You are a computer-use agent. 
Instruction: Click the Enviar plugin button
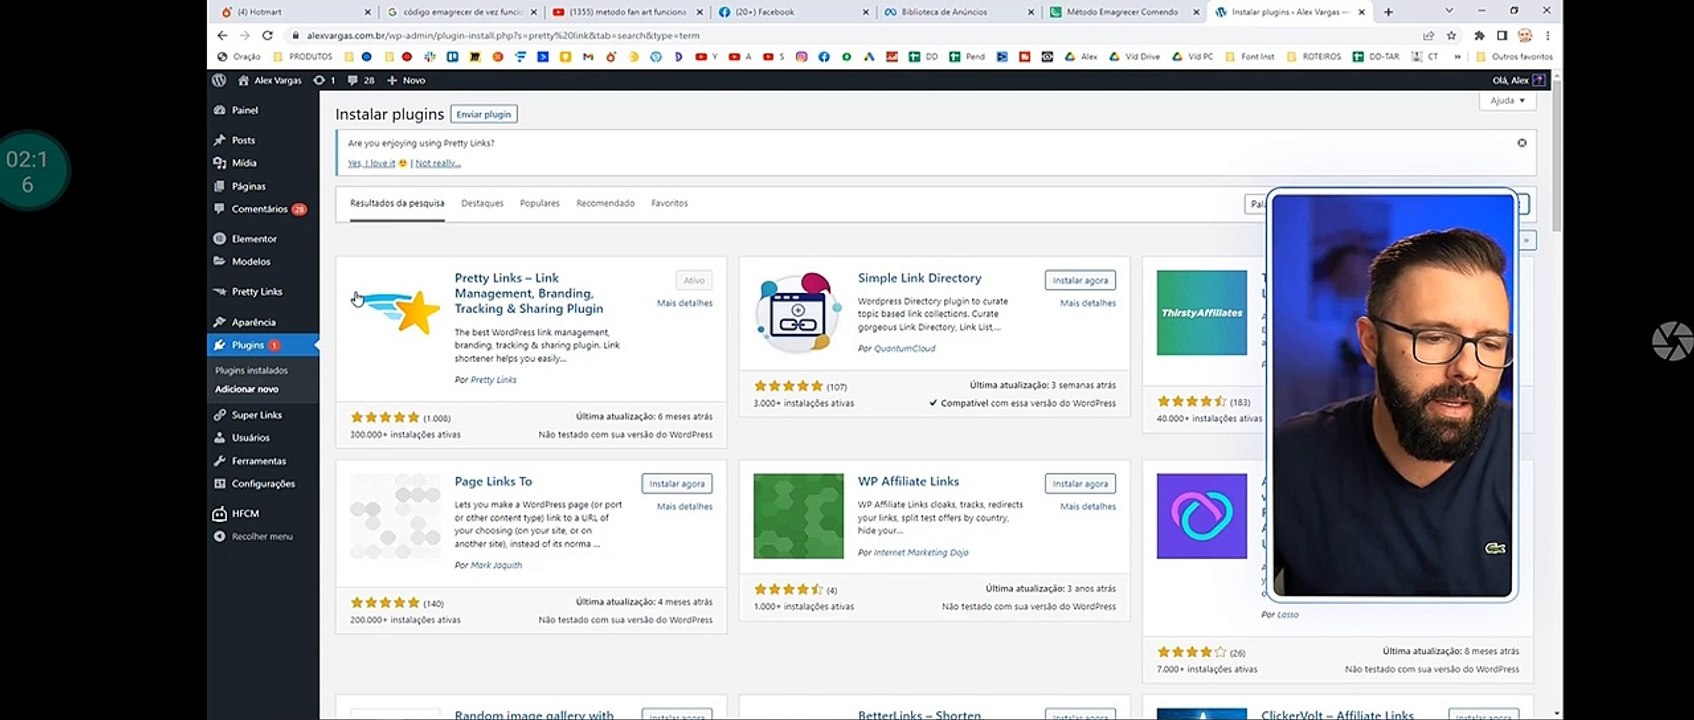coord(484,114)
